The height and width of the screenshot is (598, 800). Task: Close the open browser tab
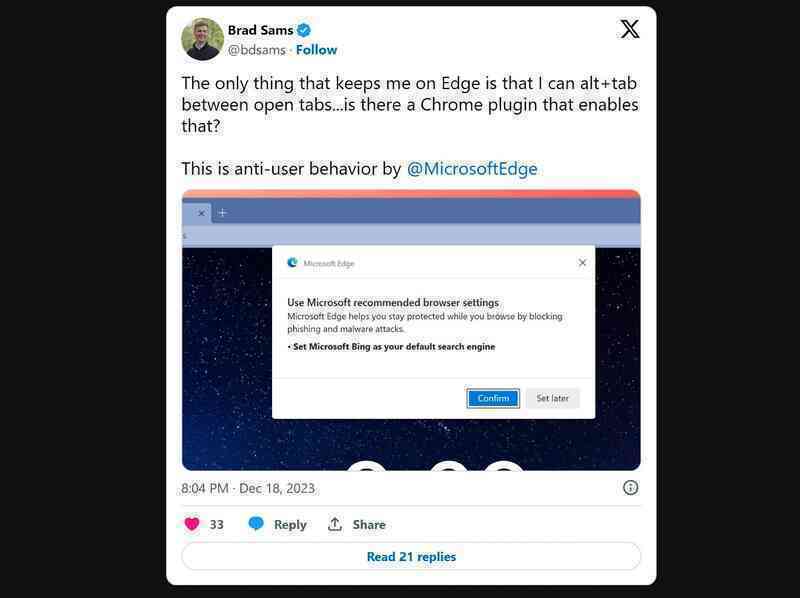point(202,213)
